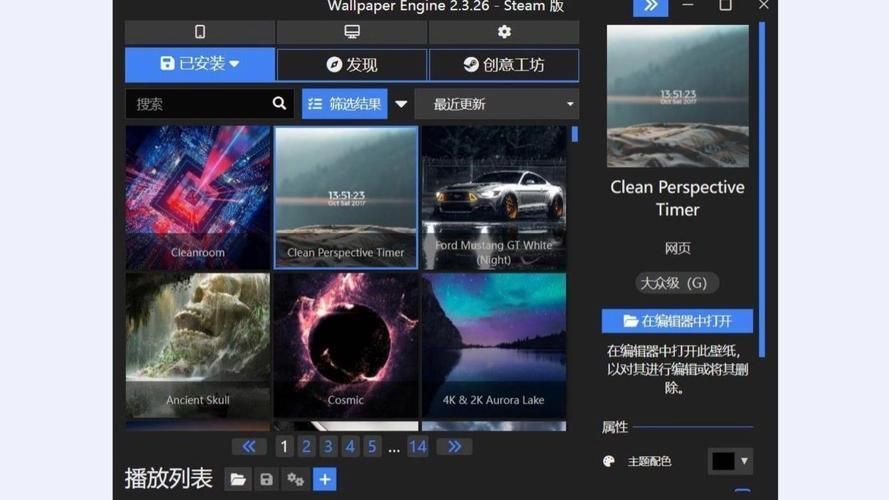Click the preview image of Clean Perspective Timer

pos(678,96)
